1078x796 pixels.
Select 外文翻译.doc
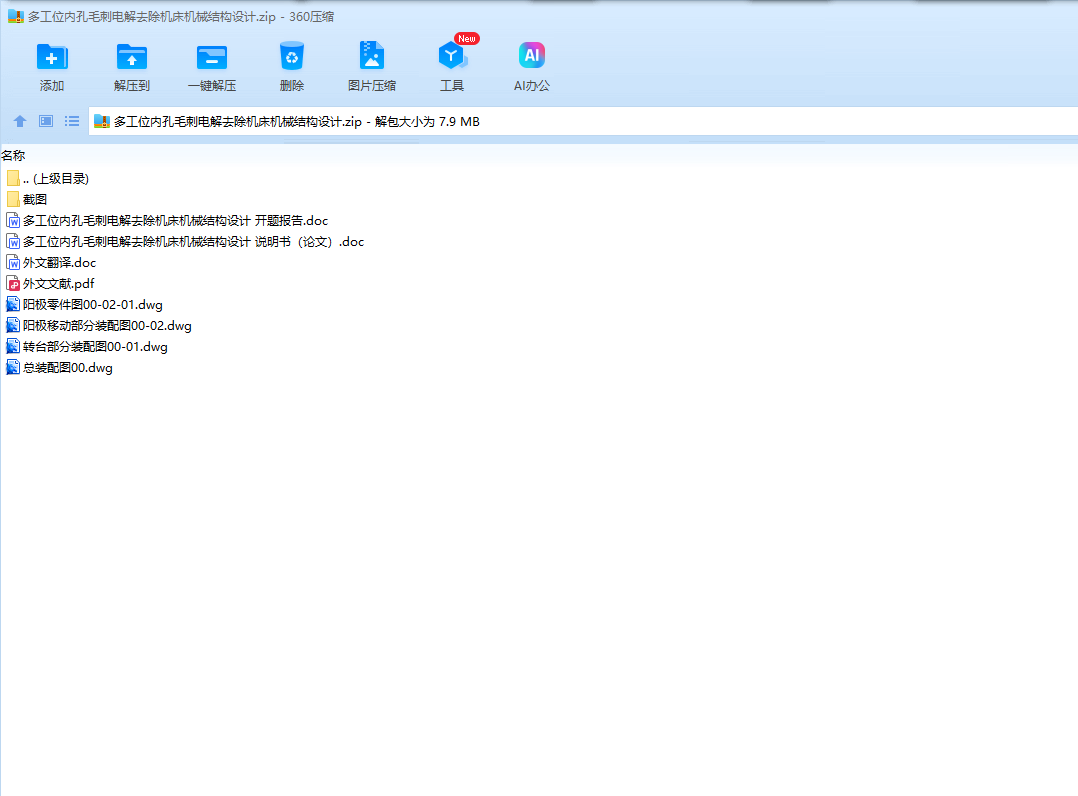pyautogui.click(x=59, y=263)
